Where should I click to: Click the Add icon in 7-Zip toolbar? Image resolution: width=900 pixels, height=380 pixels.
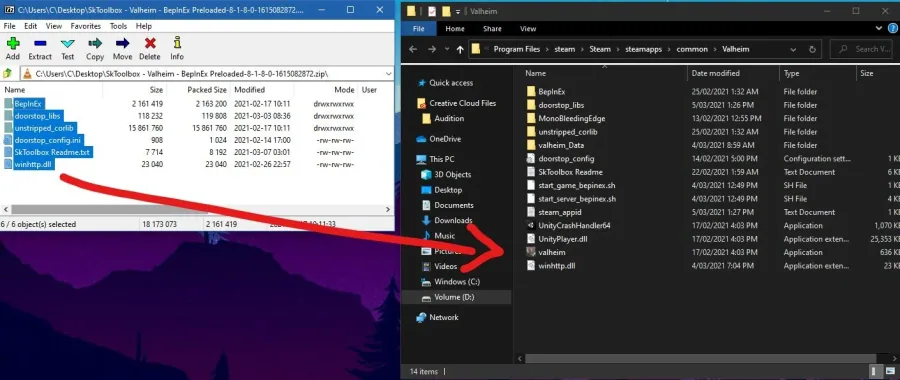point(13,44)
